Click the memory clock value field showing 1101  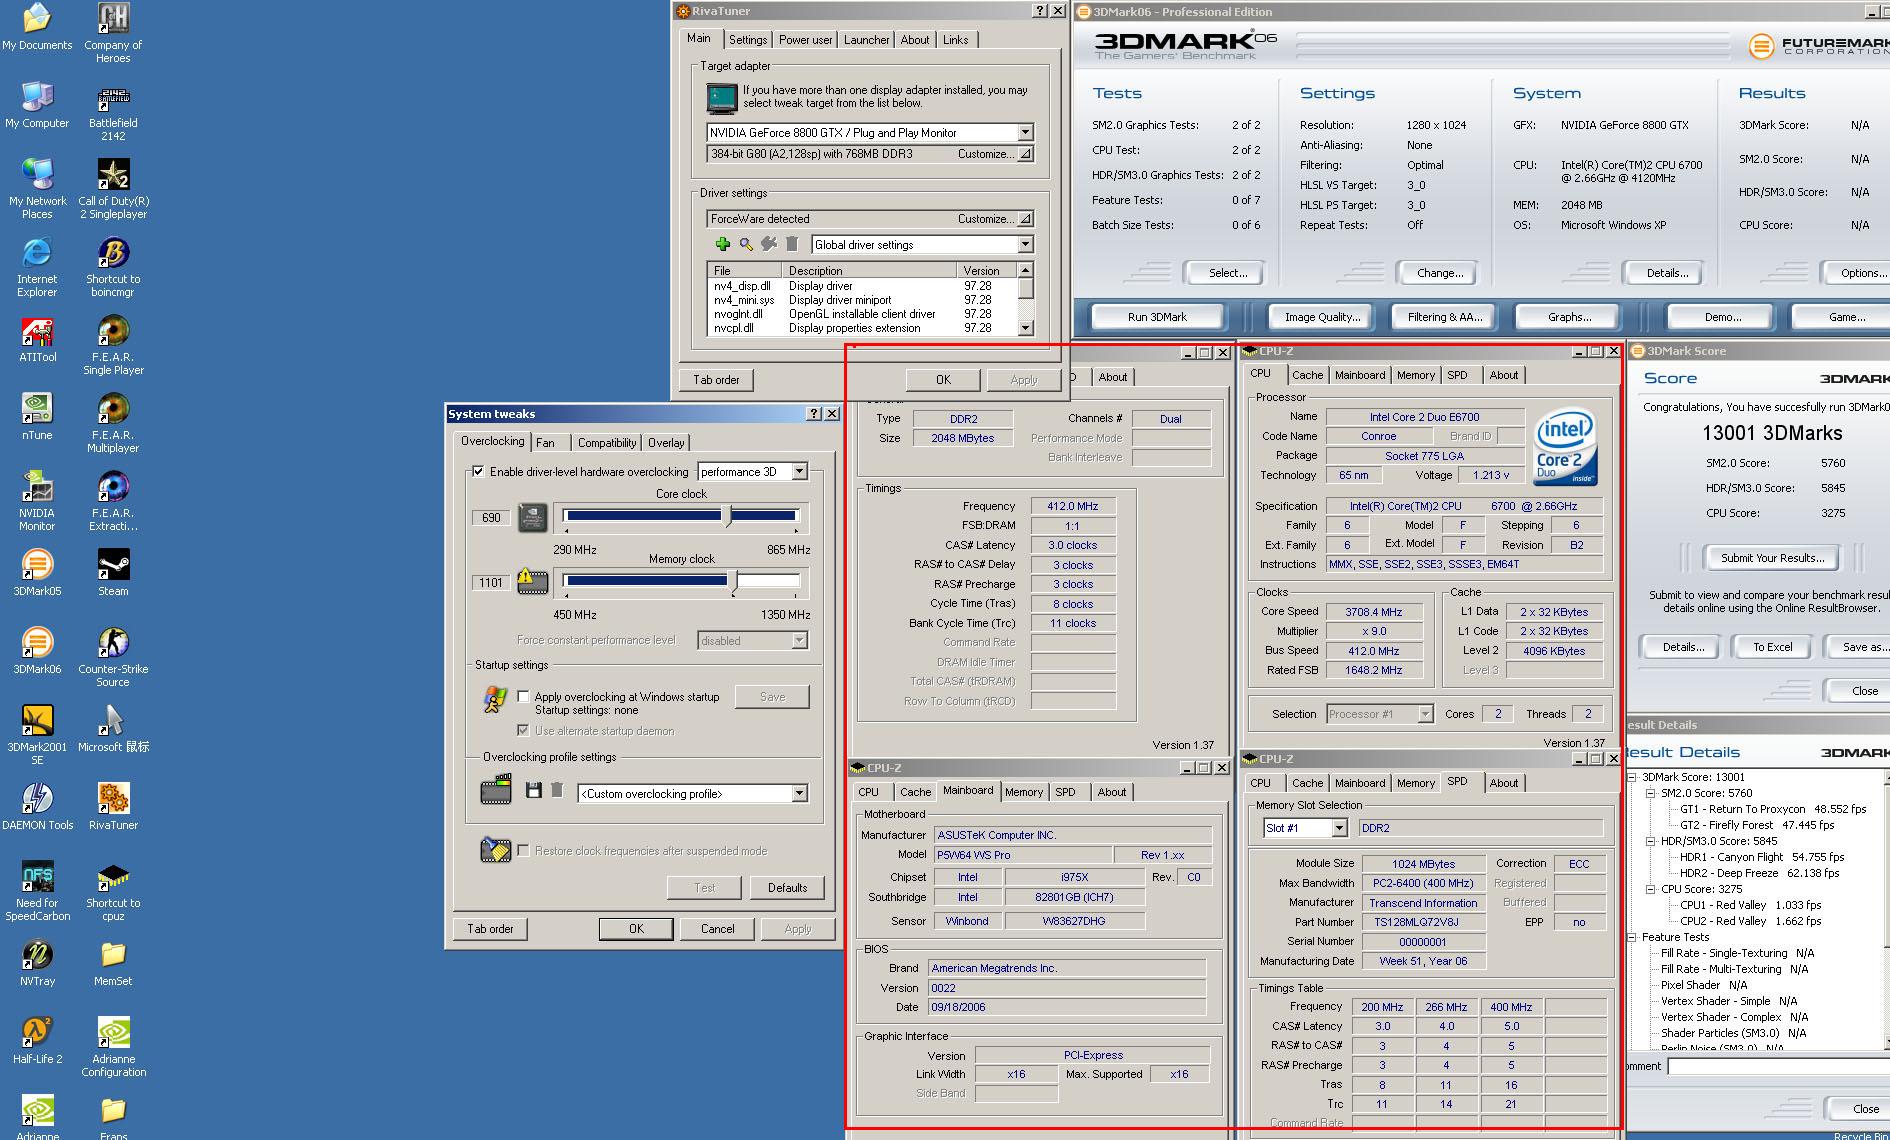(x=491, y=583)
